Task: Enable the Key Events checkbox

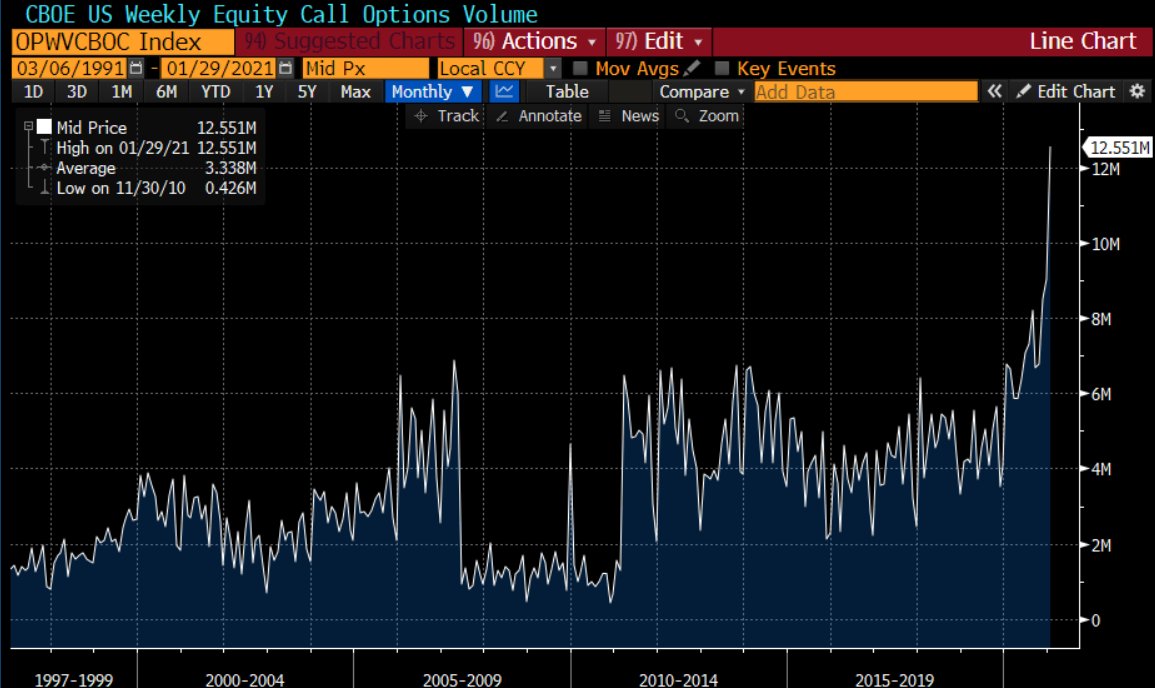Action: 721,69
